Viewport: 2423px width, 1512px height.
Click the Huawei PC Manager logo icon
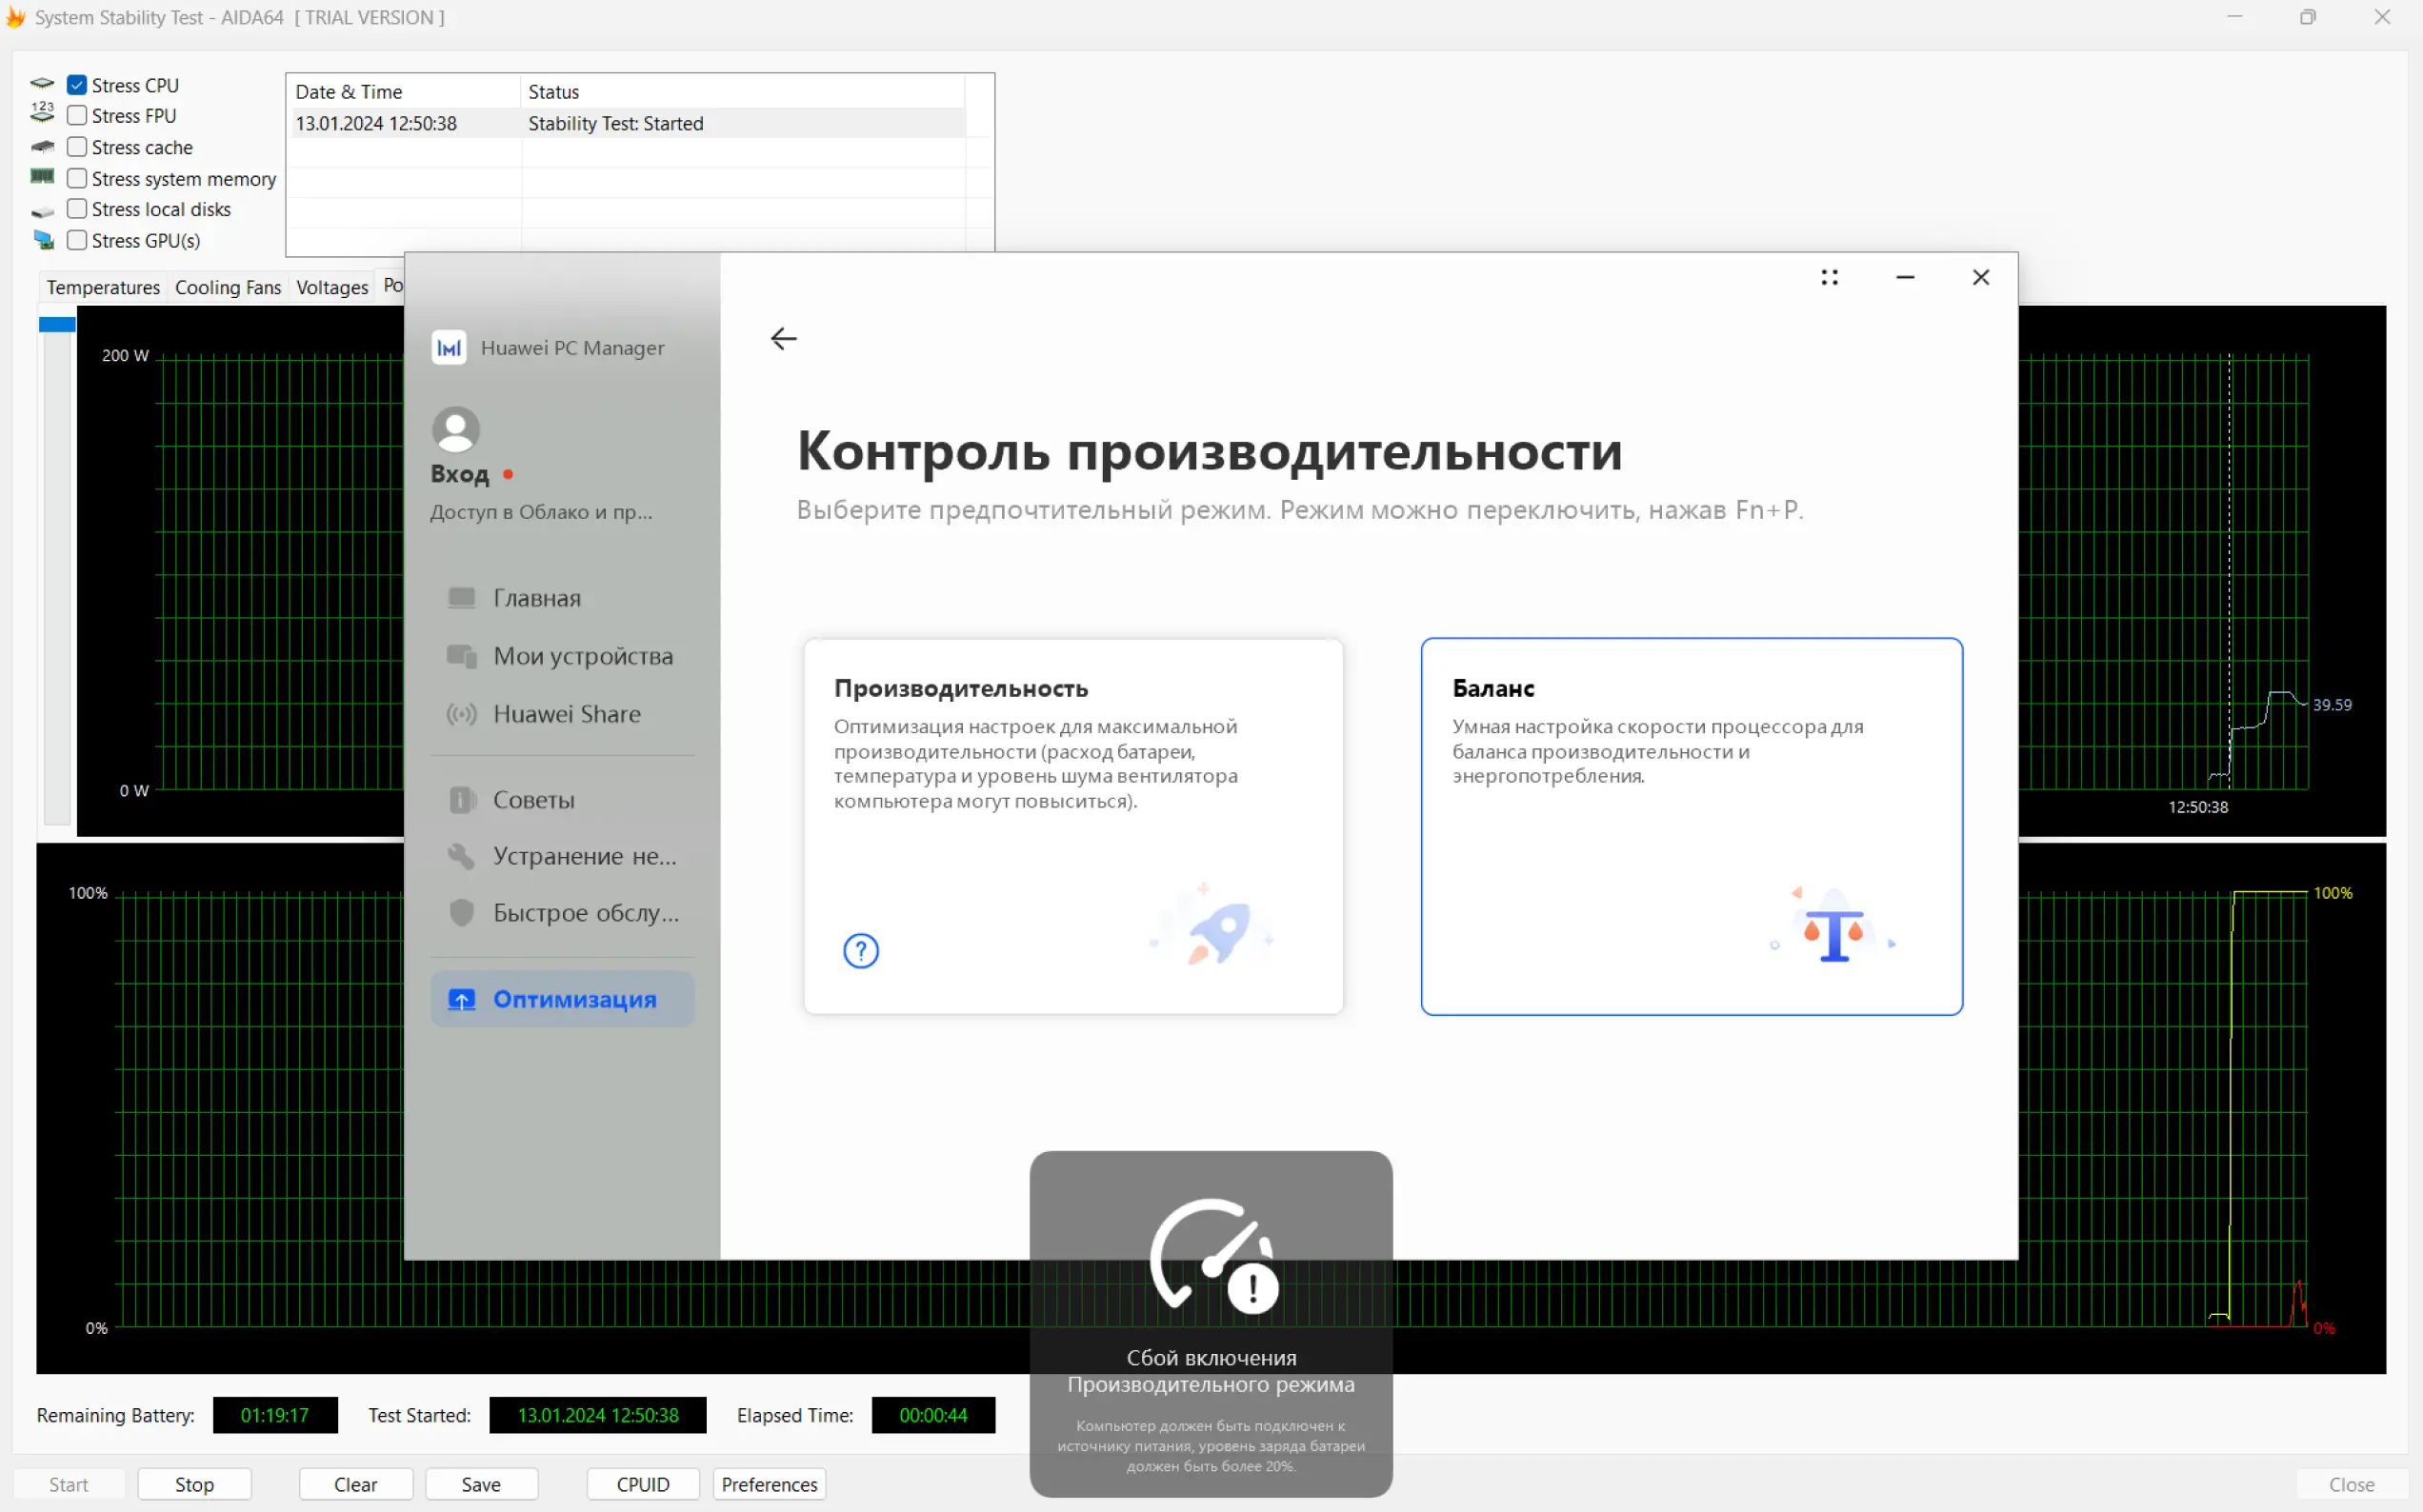coord(449,348)
